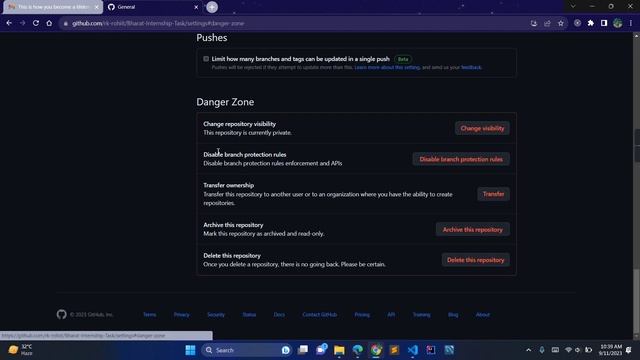Click the Beta label next to push limit
The image size is (640, 360).
(403, 59)
